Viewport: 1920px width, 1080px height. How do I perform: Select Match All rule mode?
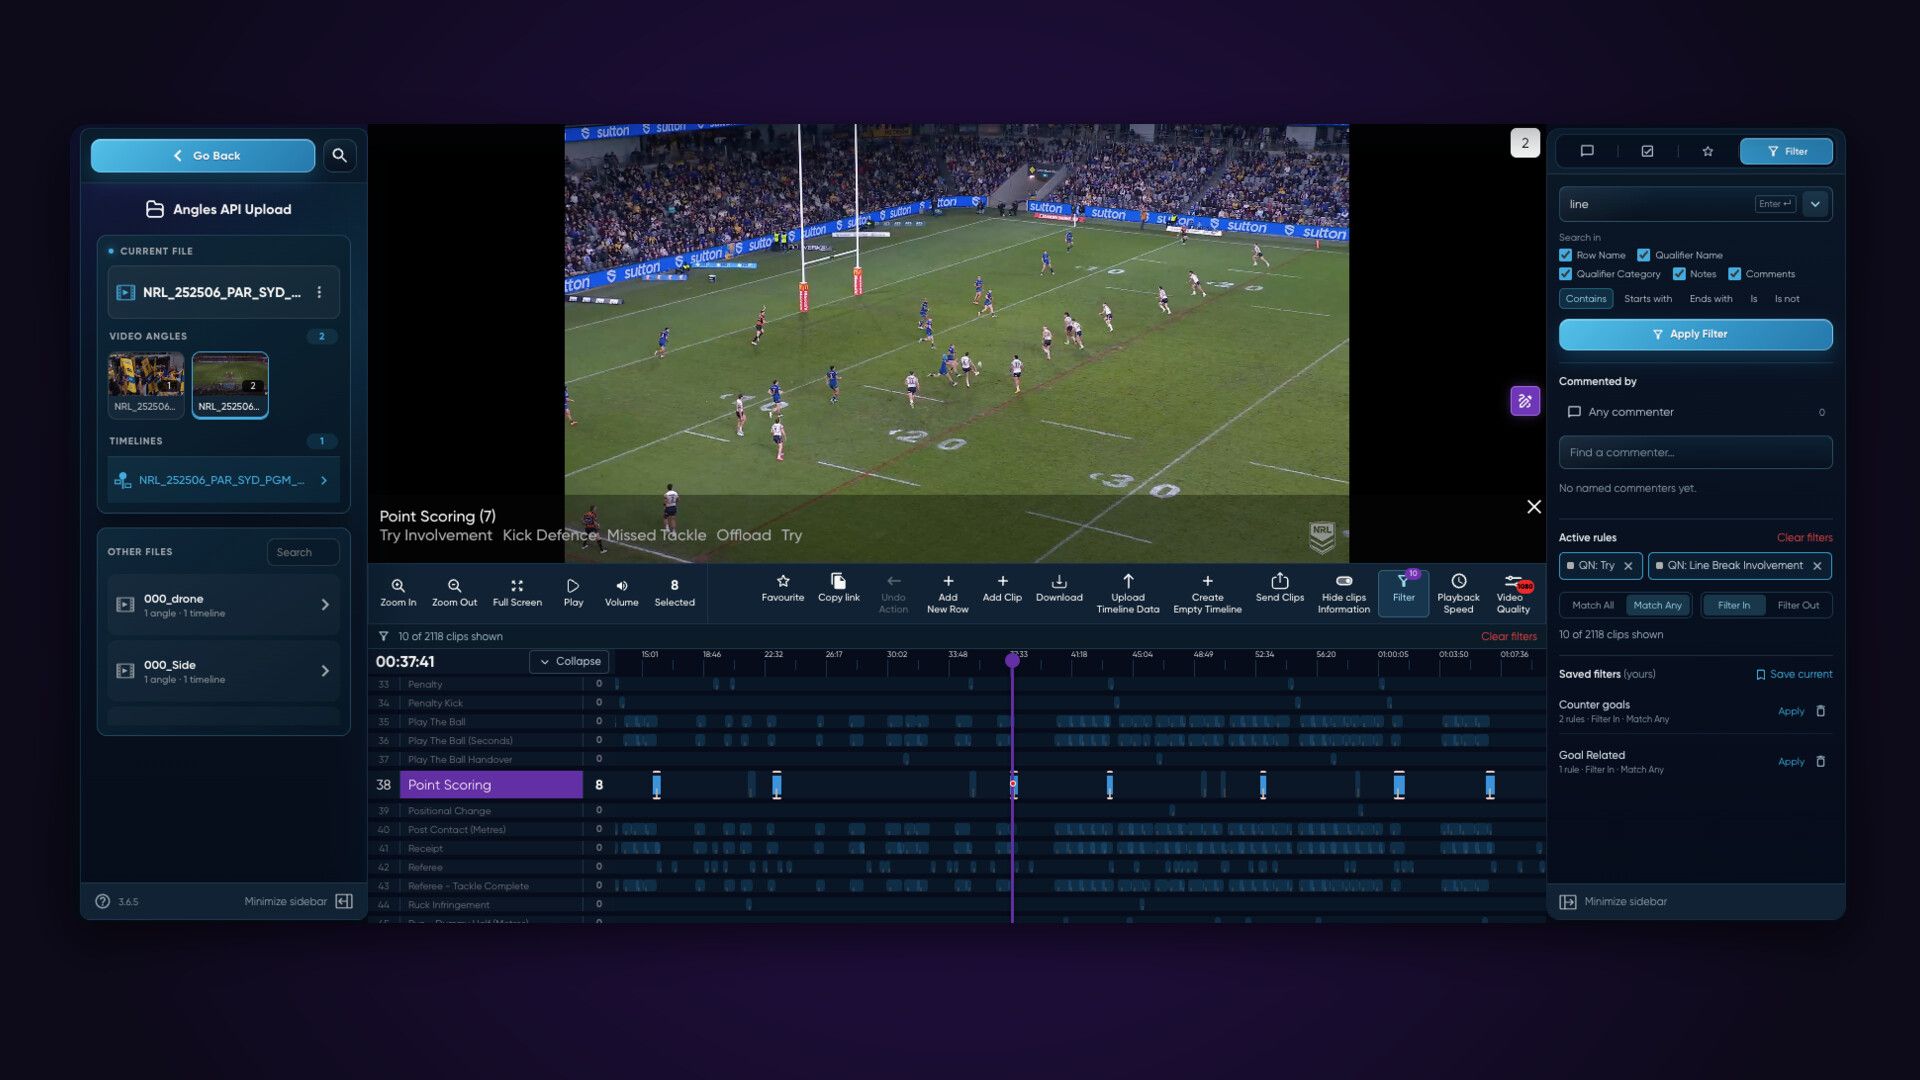click(1592, 605)
